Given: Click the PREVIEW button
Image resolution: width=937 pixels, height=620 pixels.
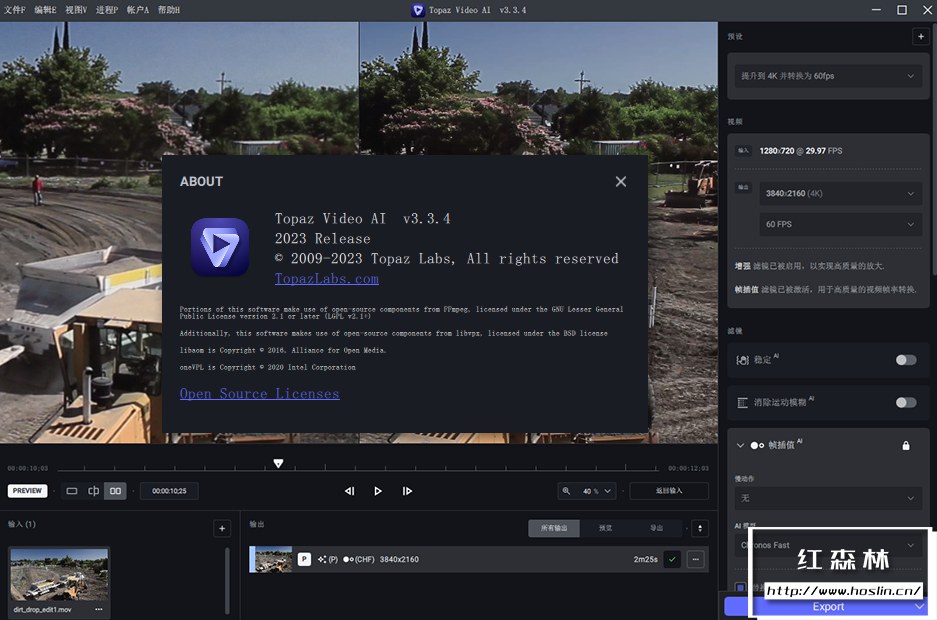Looking at the screenshot, I should pos(27,491).
